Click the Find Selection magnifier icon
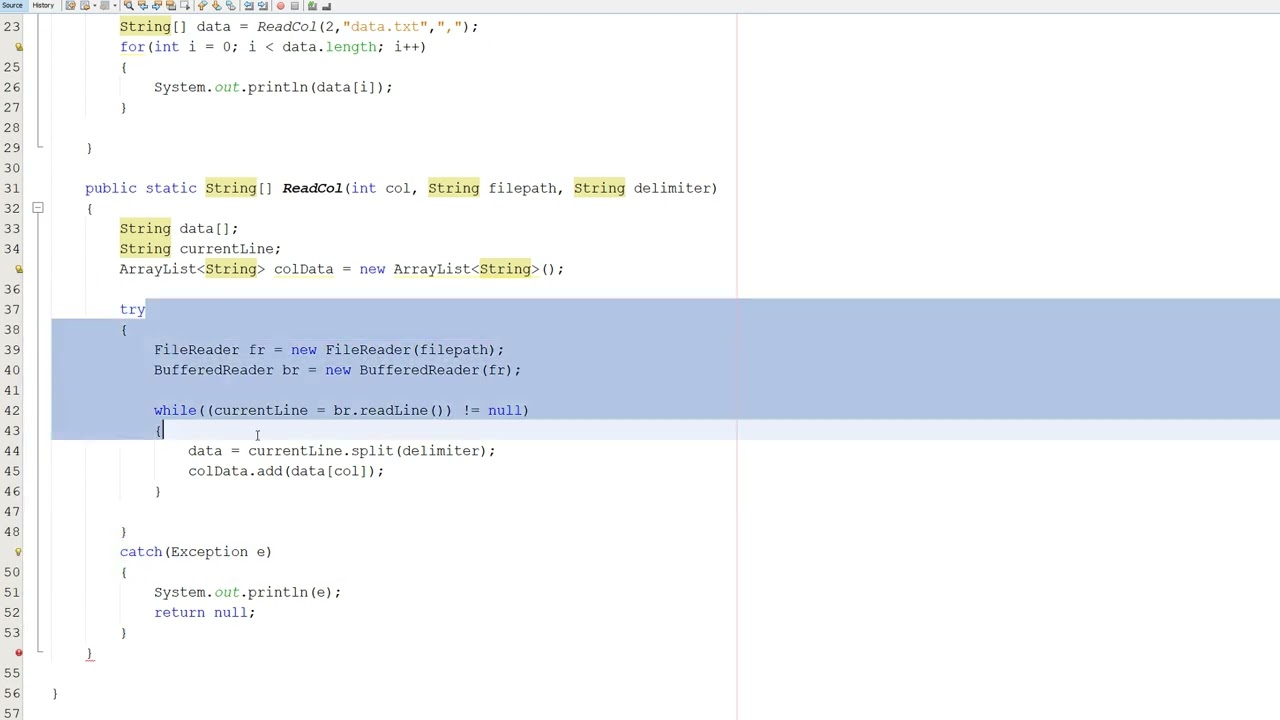The height and width of the screenshot is (720, 1280). coord(129,5)
